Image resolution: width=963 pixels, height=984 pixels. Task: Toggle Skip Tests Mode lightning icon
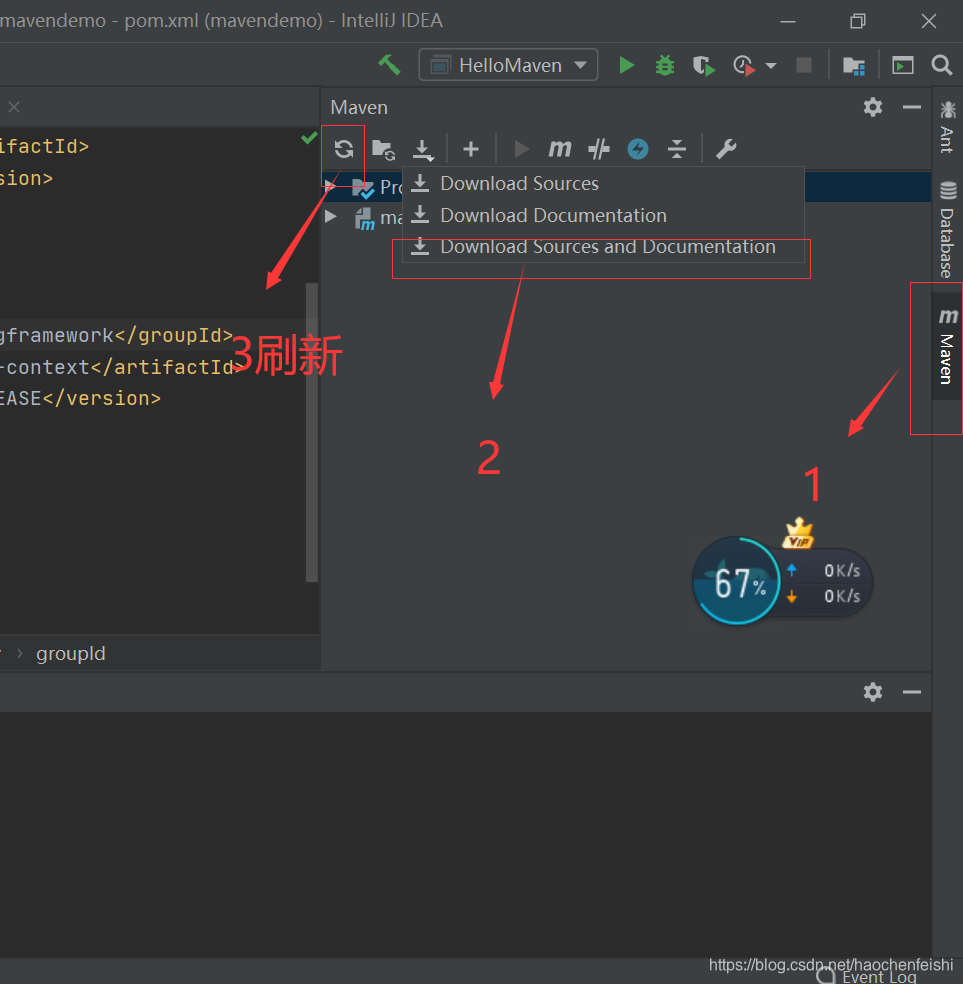coord(638,149)
